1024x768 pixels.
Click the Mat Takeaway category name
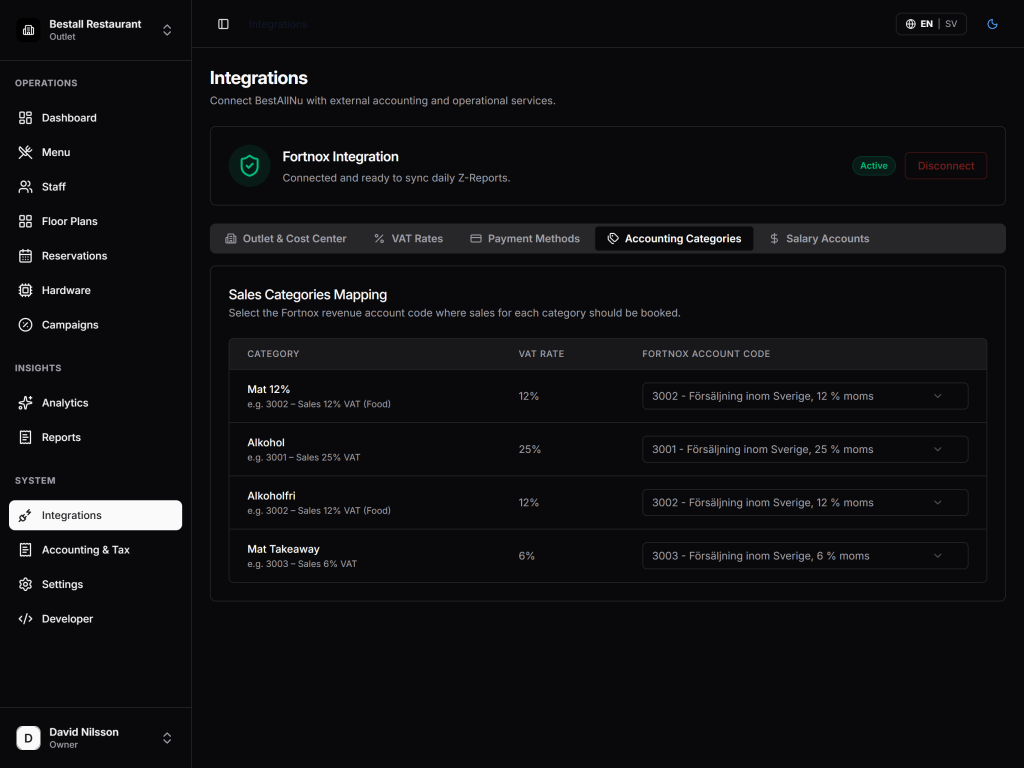click(x=283, y=549)
